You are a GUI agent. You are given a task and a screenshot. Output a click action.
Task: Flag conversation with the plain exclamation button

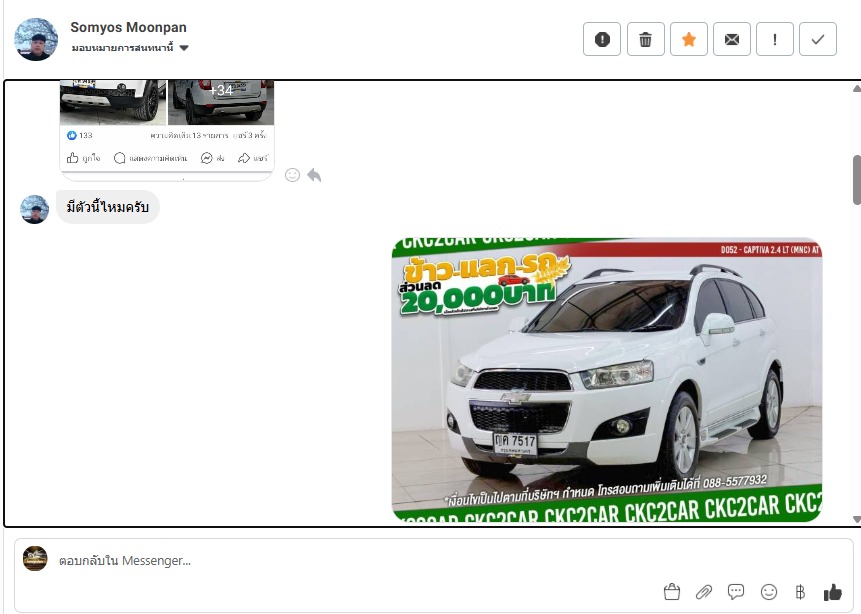pyautogui.click(x=775, y=39)
